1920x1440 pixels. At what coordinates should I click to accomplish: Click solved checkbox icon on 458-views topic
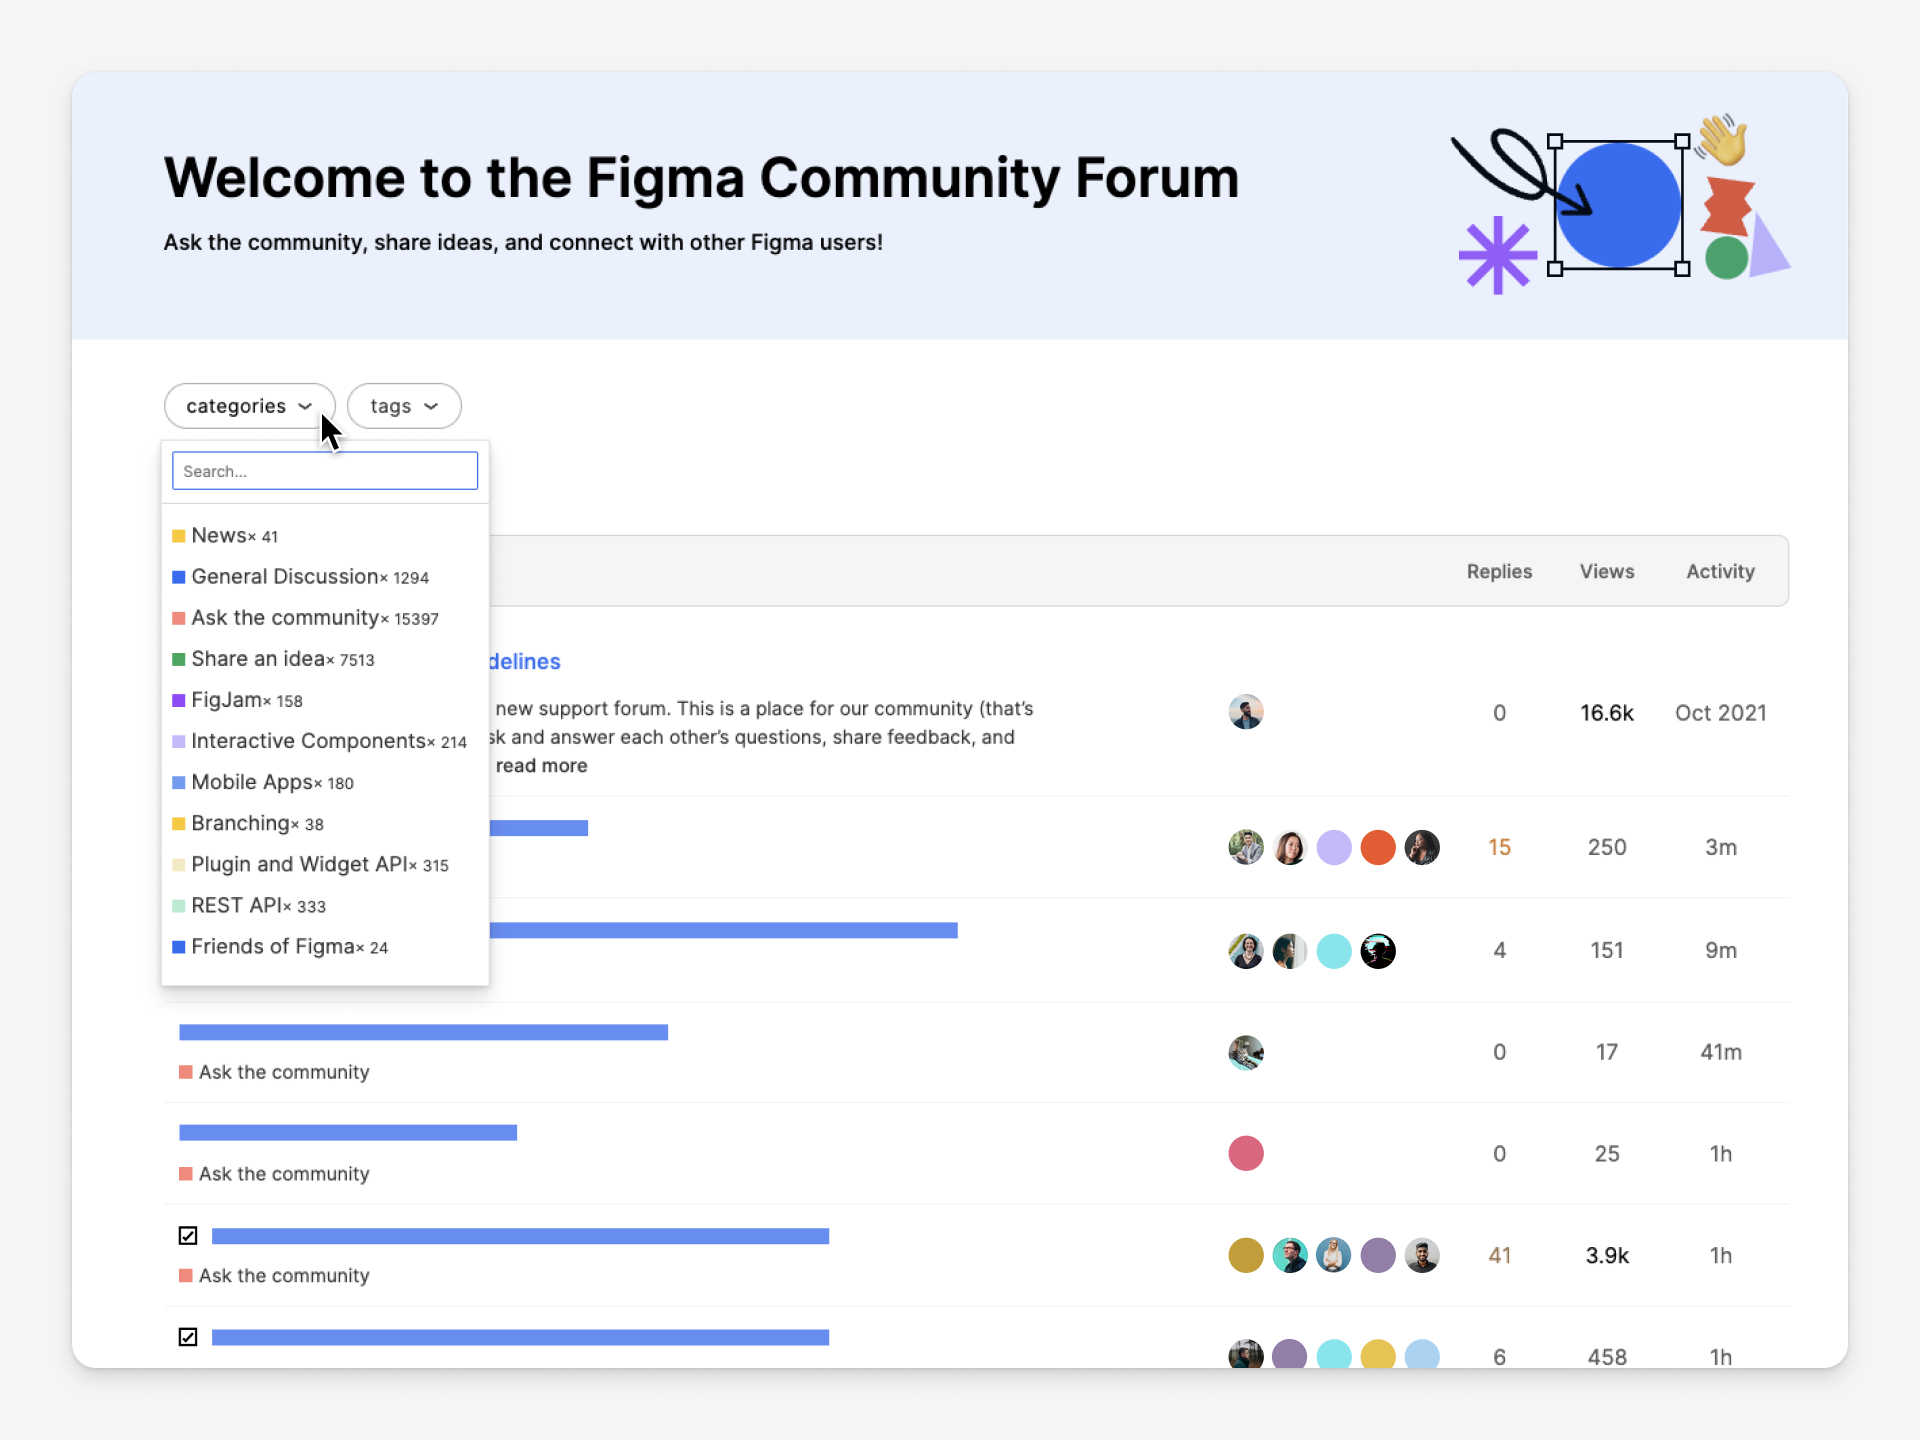point(188,1337)
